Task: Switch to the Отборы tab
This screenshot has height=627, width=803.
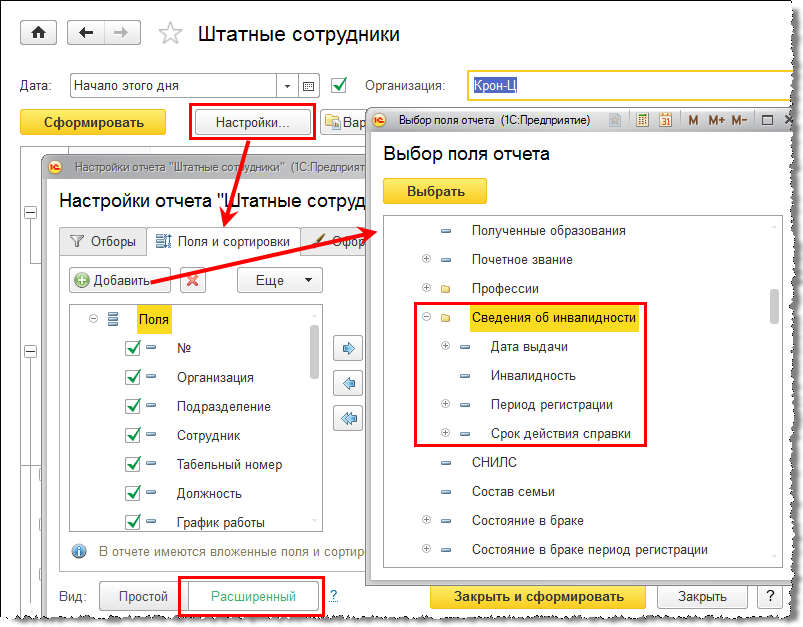Action: [x=103, y=241]
